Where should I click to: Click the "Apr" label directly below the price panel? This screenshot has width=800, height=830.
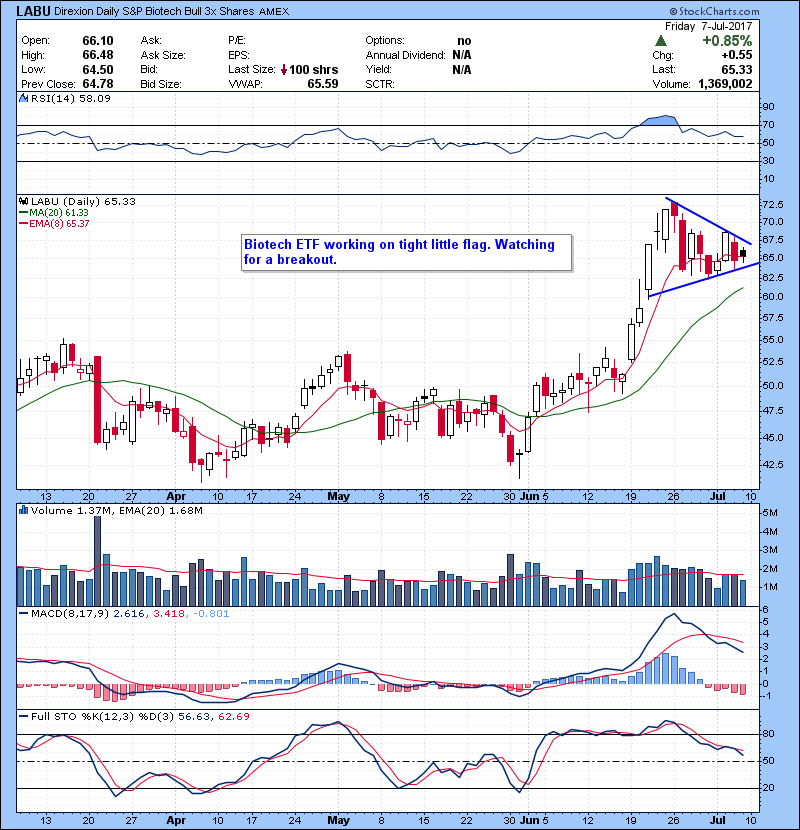tap(176, 497)
